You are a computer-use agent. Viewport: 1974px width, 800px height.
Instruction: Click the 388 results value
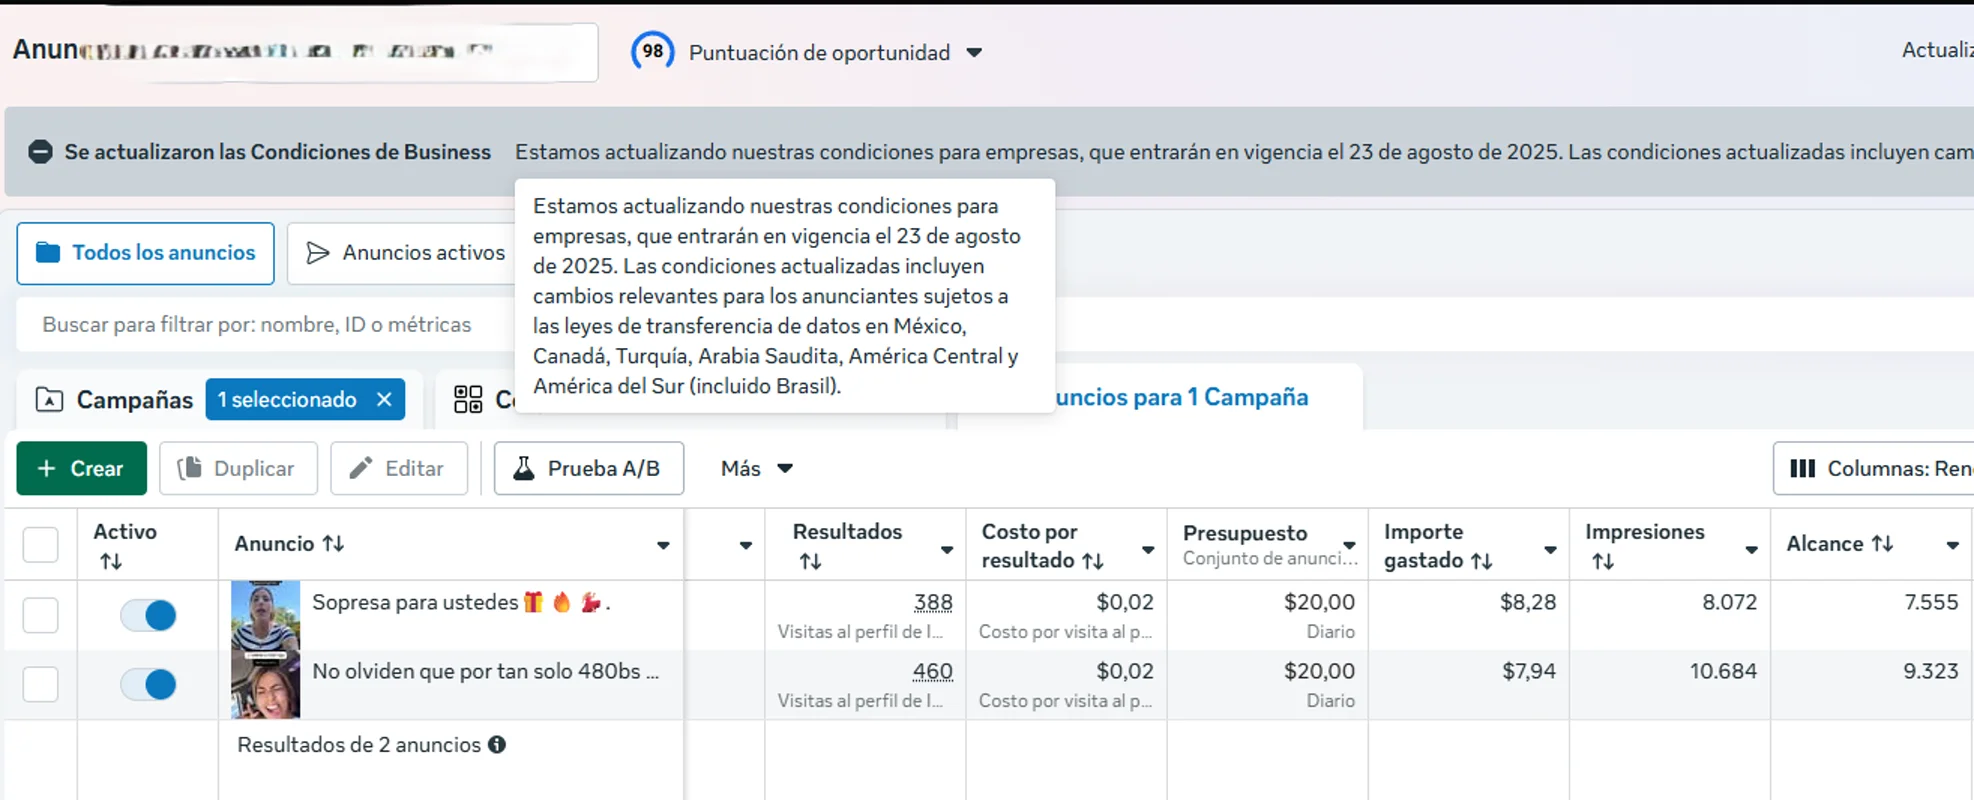coord(933,602)
